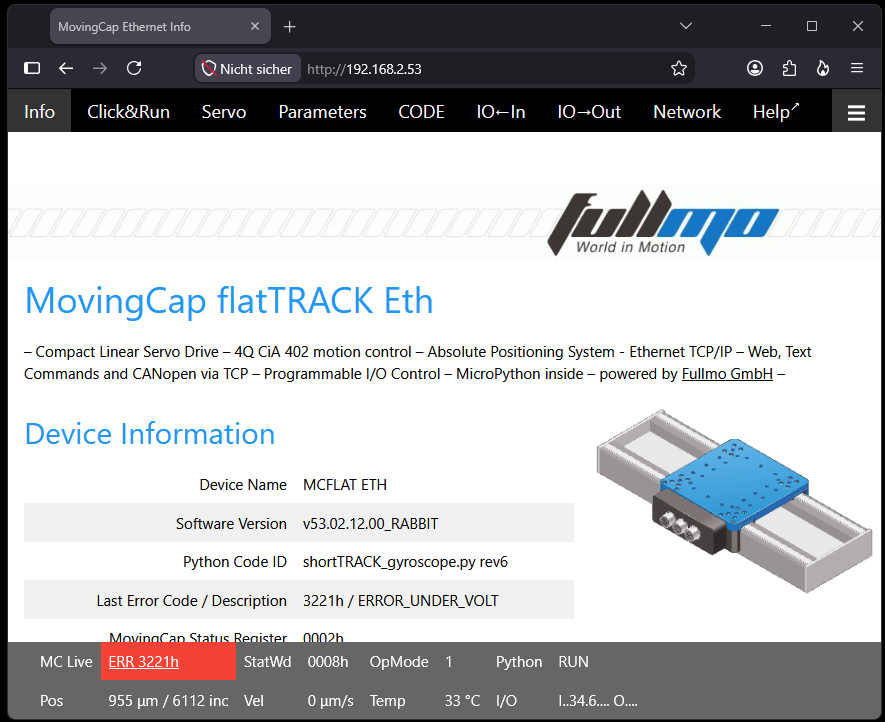This screenshot has height=722, width=885.
Task: Open the MovingCap hamburger menu
Action: click(x=856, y=113)
